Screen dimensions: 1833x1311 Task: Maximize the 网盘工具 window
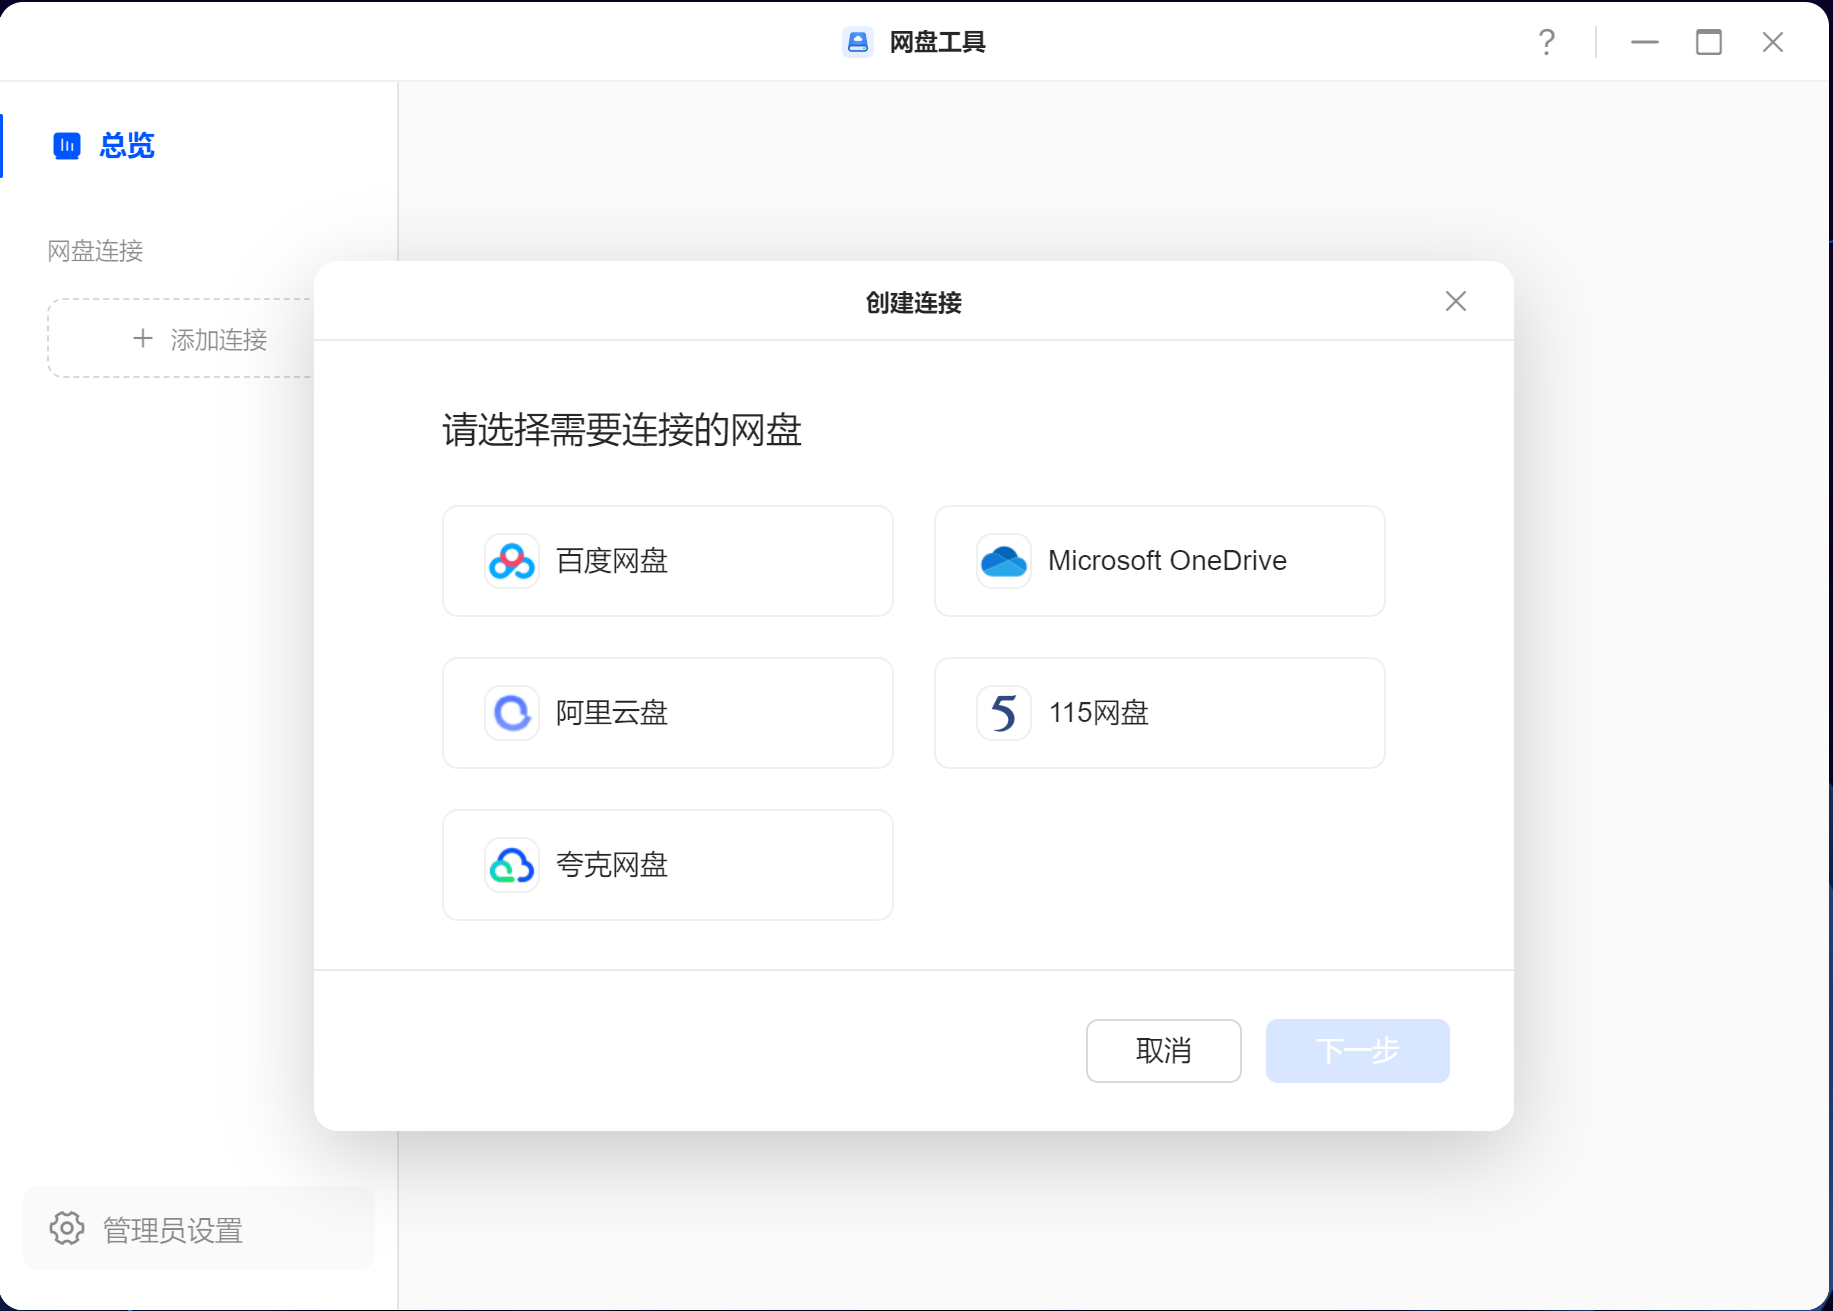point(1709,42)
